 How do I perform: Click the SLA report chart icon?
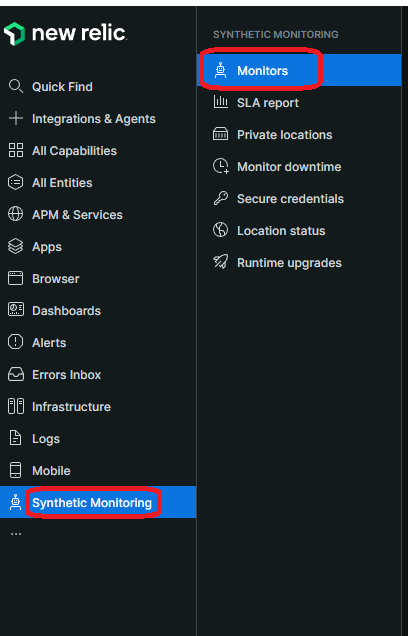tap(221, 102)
